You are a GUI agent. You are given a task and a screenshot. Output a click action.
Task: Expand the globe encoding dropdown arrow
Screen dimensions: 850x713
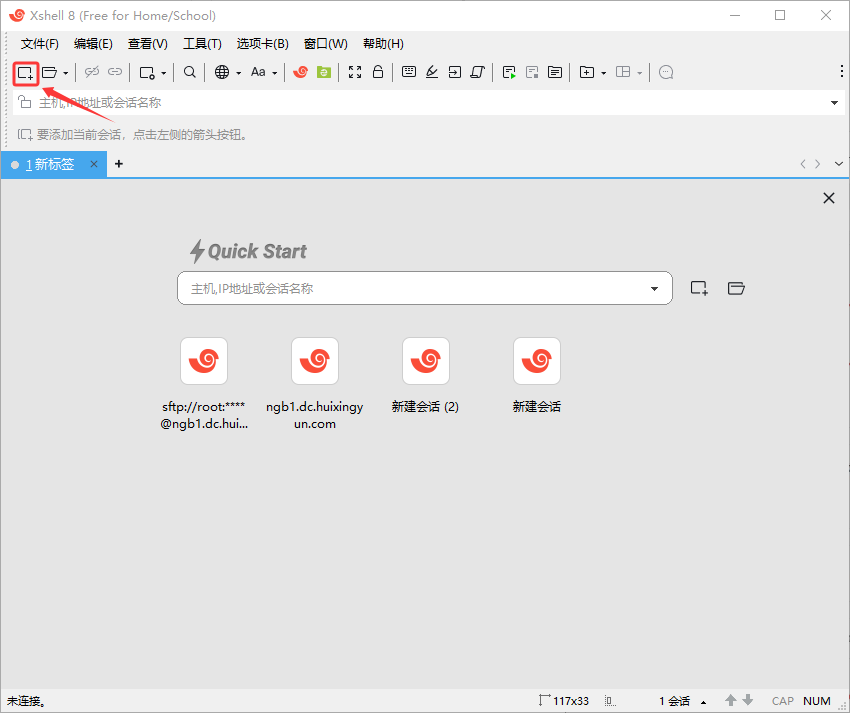pyautogui.click(x=239, y=73)
